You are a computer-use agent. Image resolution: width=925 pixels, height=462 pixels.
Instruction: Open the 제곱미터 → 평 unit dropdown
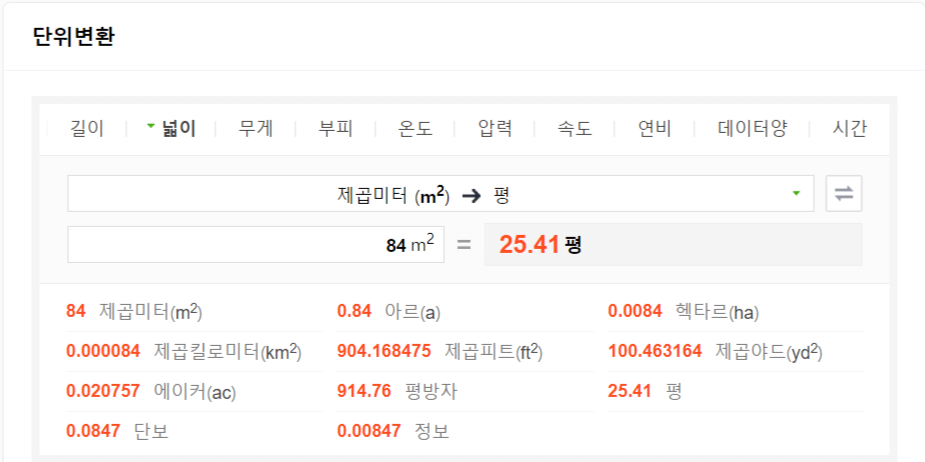pos(441,194)
